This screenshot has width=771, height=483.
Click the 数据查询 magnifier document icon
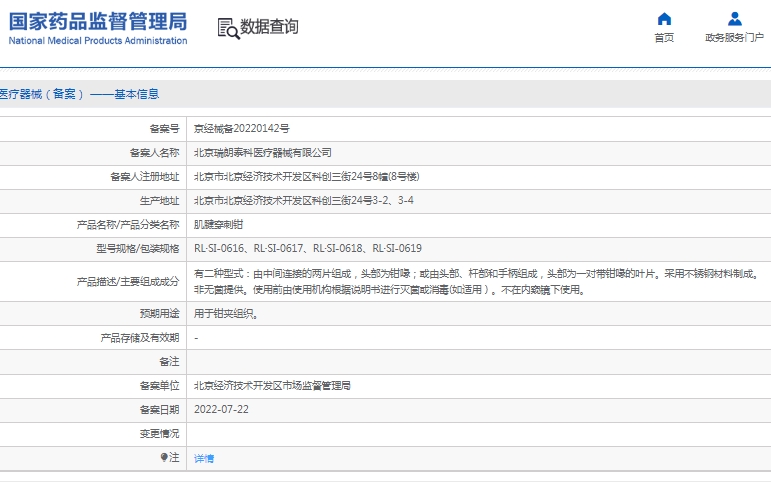tap(229, 29)
